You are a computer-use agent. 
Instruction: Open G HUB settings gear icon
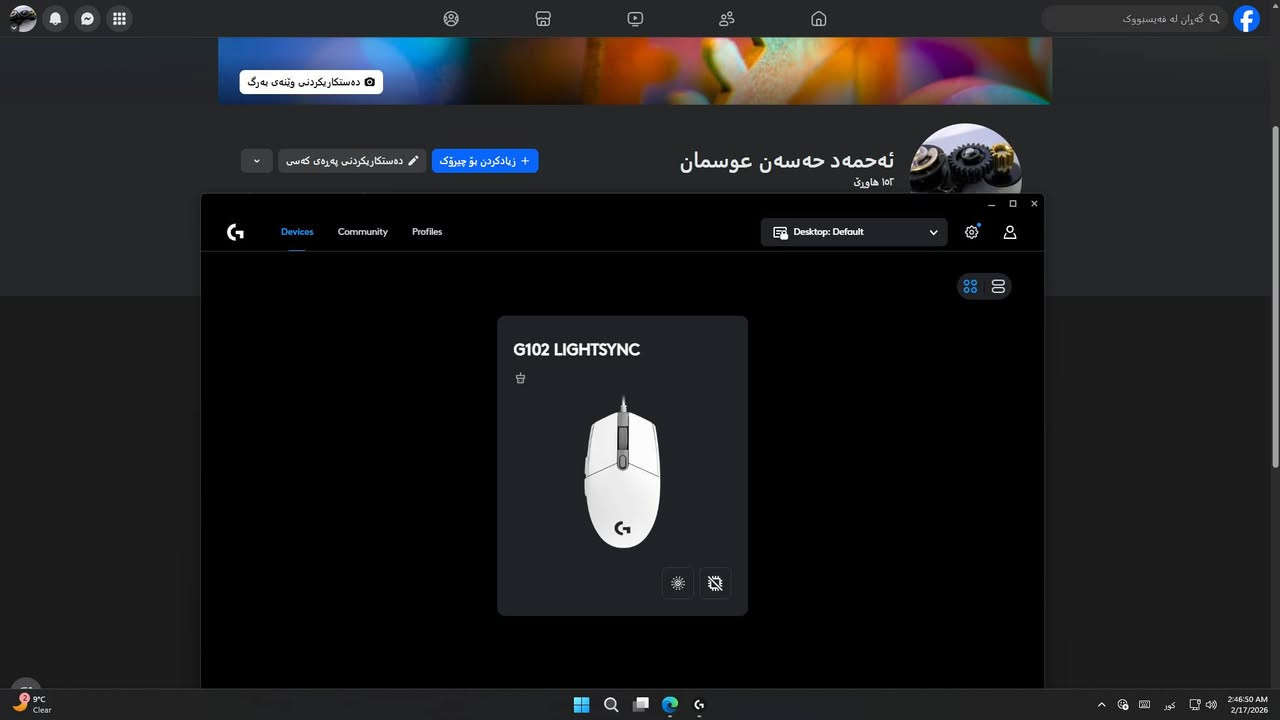(x=971, y=232)
